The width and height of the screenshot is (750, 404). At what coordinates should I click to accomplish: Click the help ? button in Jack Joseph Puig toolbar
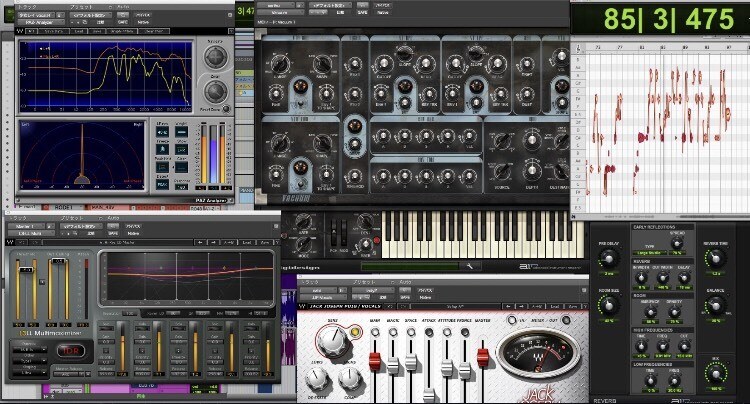(x=585, y=306)
